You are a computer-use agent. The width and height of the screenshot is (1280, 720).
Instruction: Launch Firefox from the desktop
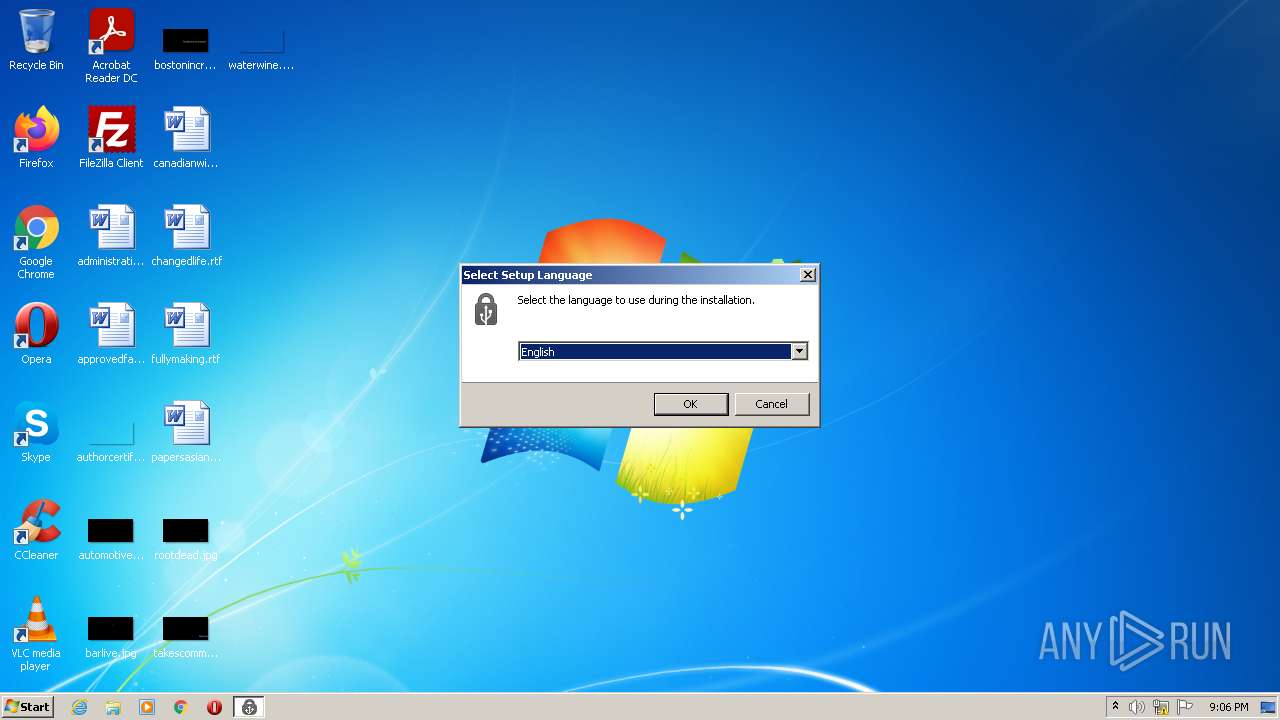36,138
